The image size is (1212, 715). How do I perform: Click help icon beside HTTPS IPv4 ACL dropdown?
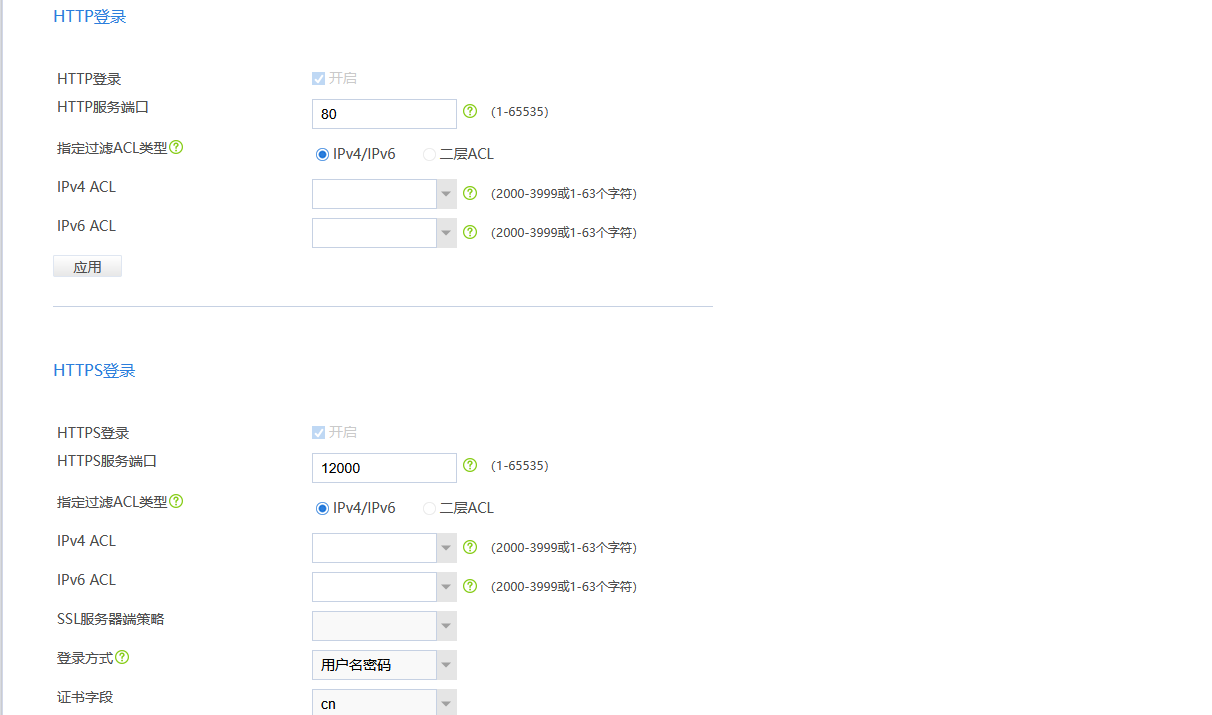(470, 547)
